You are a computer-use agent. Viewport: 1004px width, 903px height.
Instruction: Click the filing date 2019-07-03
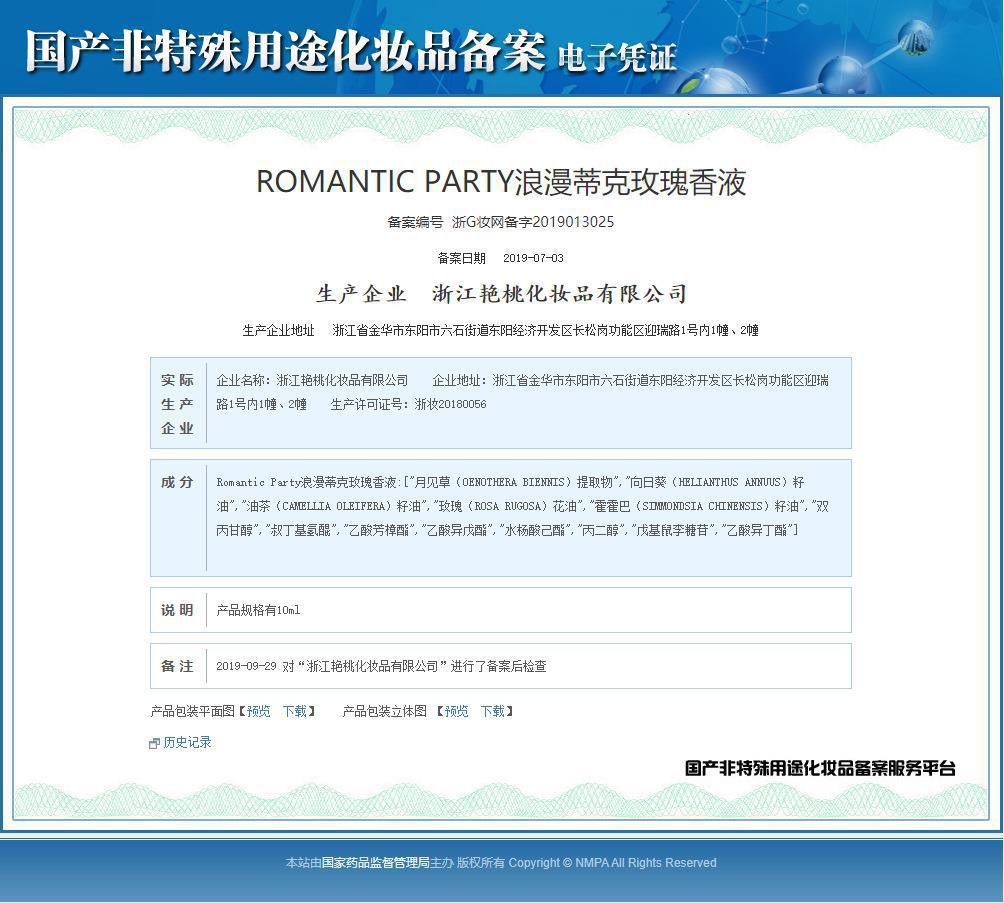click(x=533, y=258)
